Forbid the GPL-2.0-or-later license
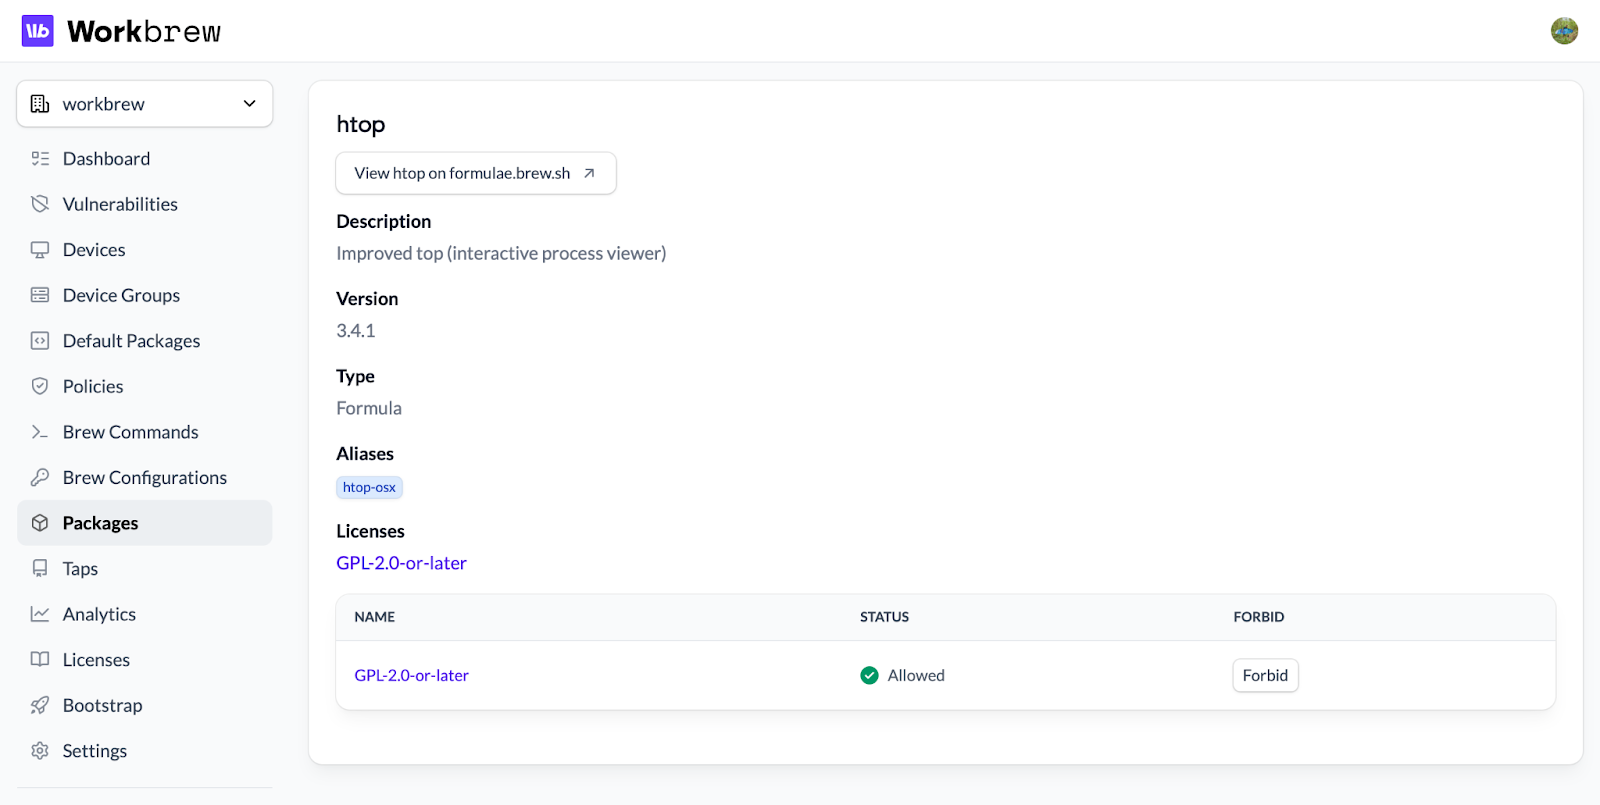Screen dimensions: 1600x805 tap(1265, 676)
